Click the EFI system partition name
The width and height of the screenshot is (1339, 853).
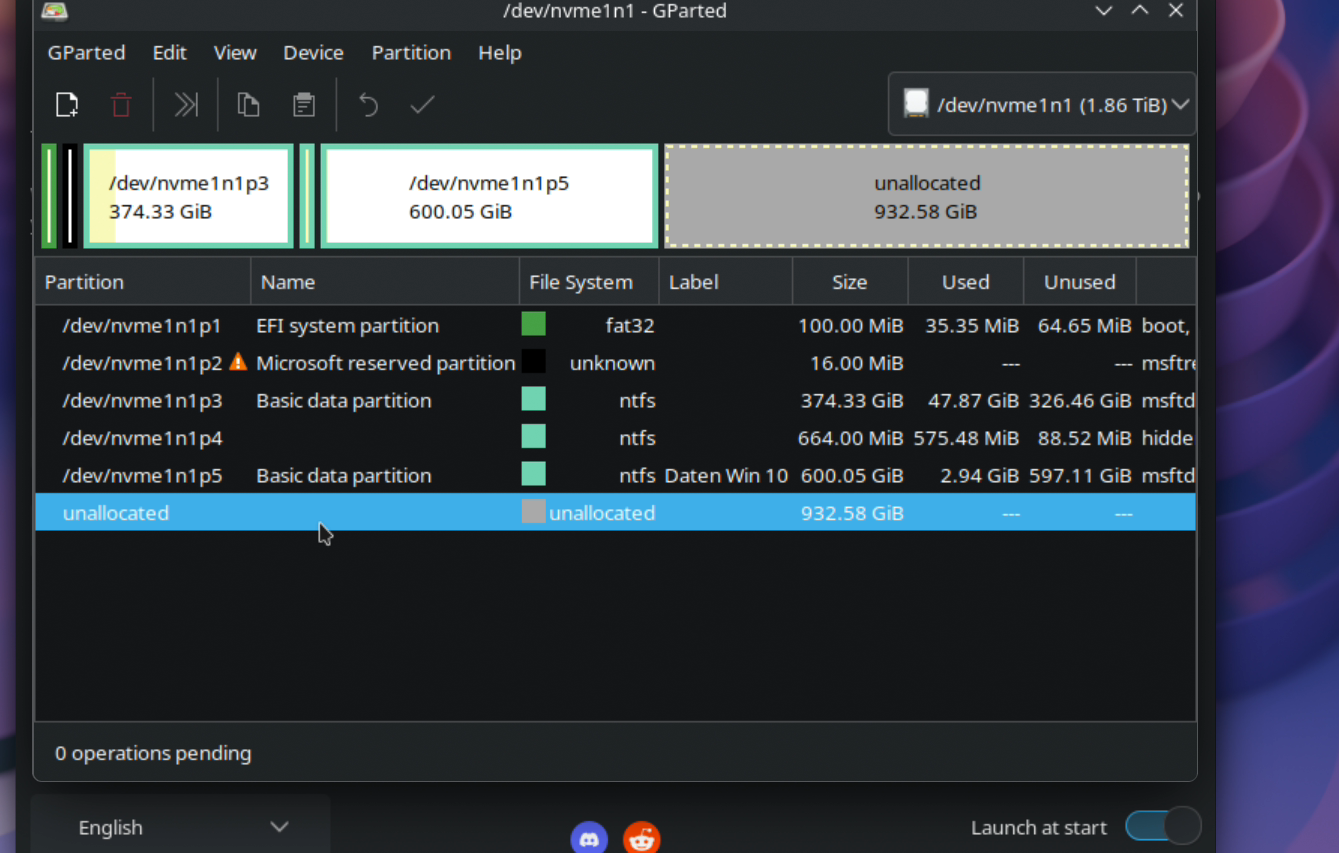347,326
